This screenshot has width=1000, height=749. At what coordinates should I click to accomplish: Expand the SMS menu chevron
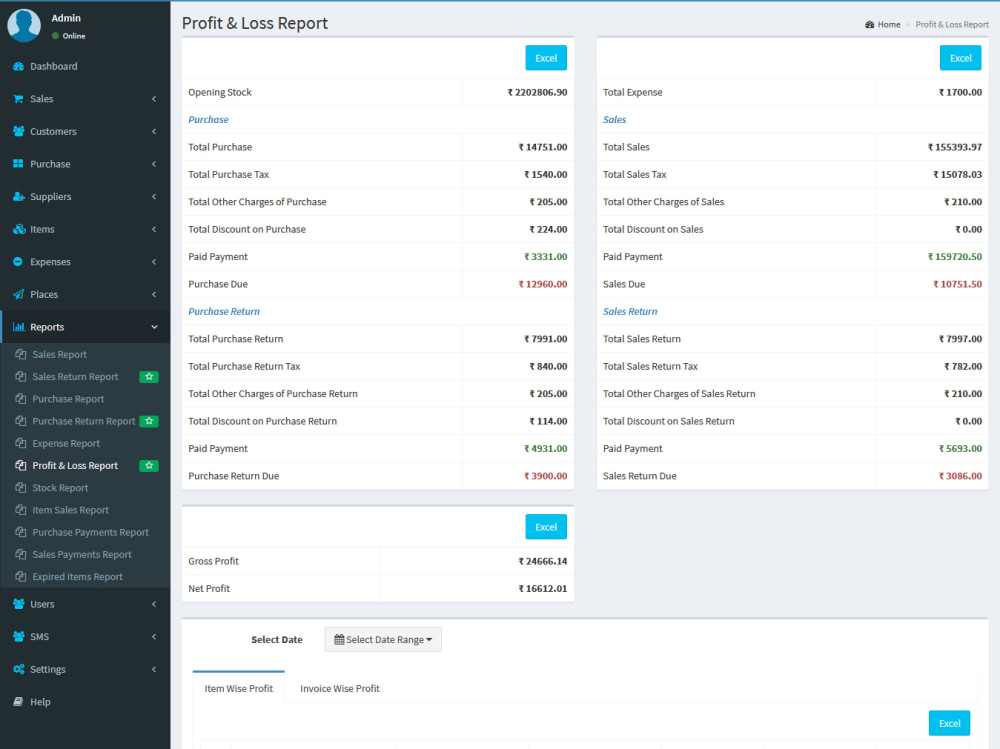154,637
